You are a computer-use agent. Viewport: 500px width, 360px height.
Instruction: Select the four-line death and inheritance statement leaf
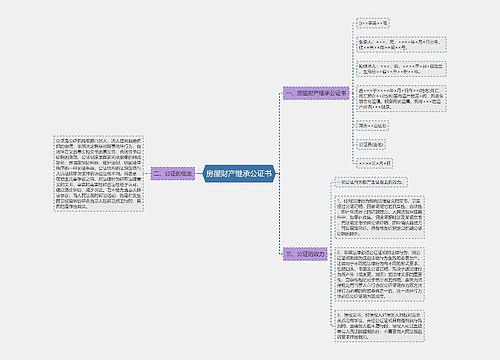(x=401, y=99)
